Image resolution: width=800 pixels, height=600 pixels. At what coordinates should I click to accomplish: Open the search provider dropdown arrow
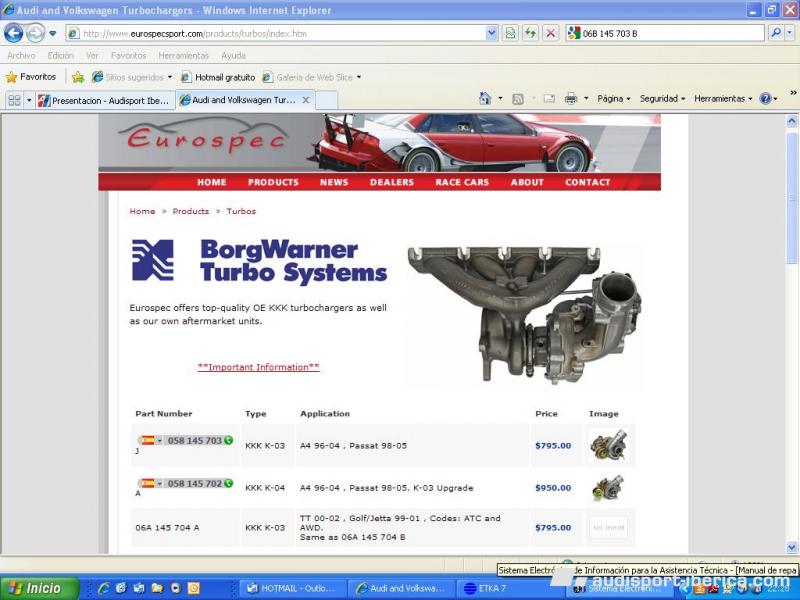point(789,34)
